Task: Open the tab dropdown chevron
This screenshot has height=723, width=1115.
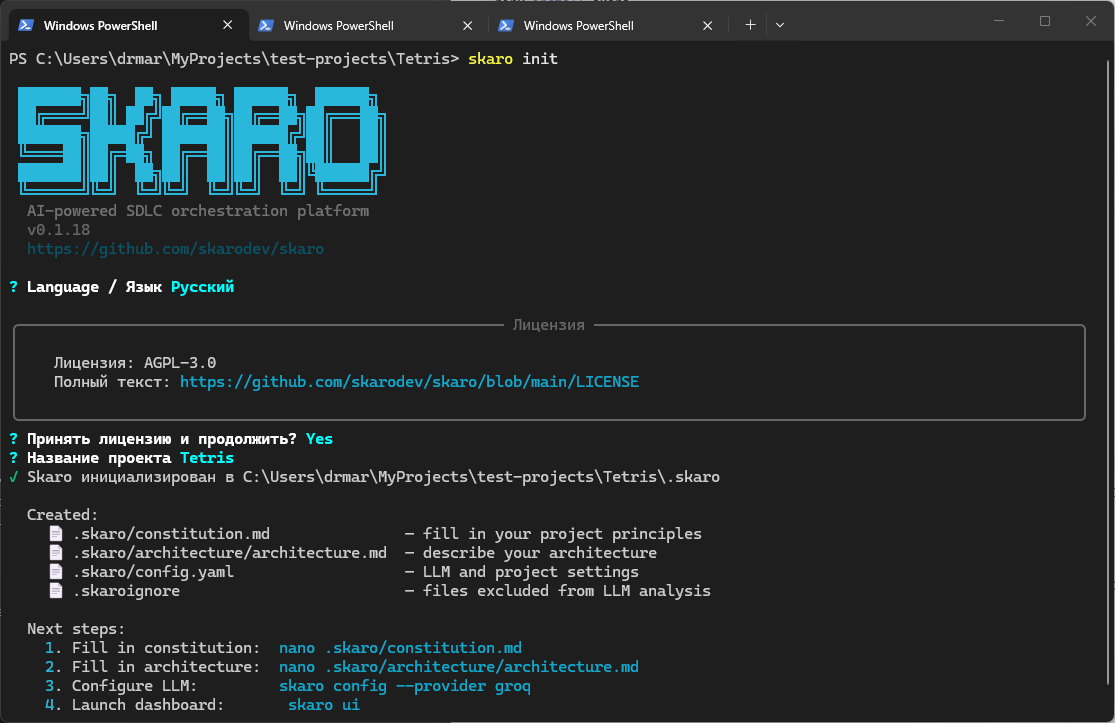Action: tap(779, 24)
